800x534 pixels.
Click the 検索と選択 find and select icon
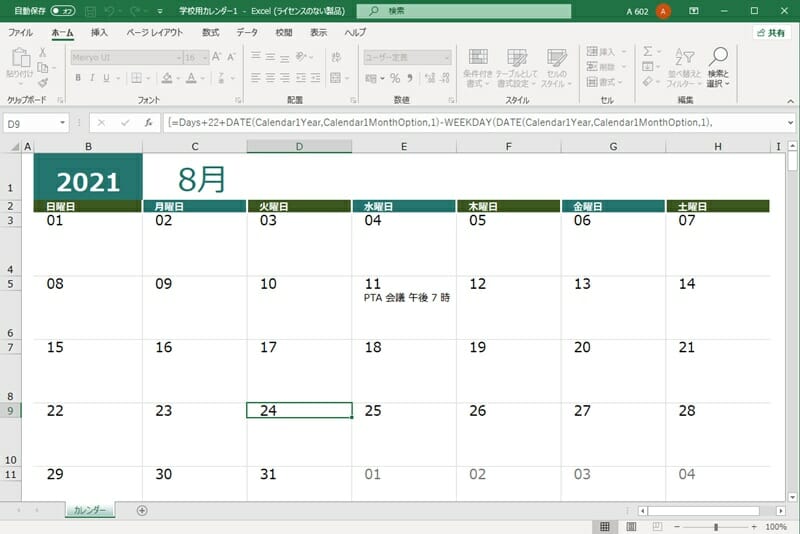[718, 64]
